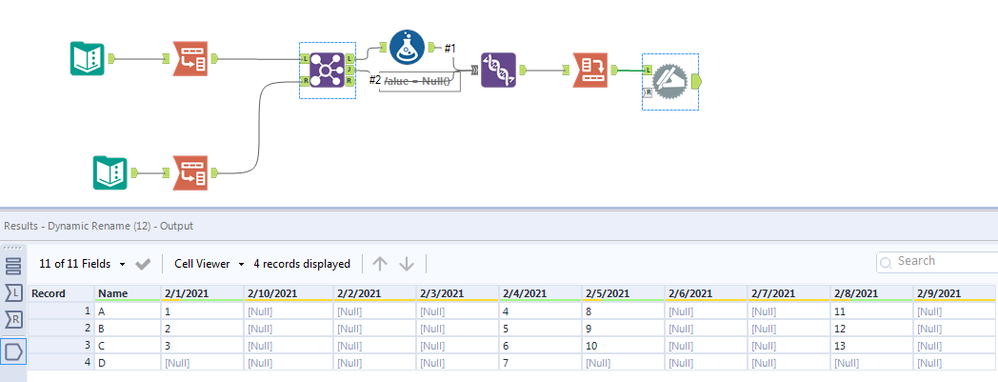Click the Results Search field
Screen dimensions: 998x382
pos(937,261)
